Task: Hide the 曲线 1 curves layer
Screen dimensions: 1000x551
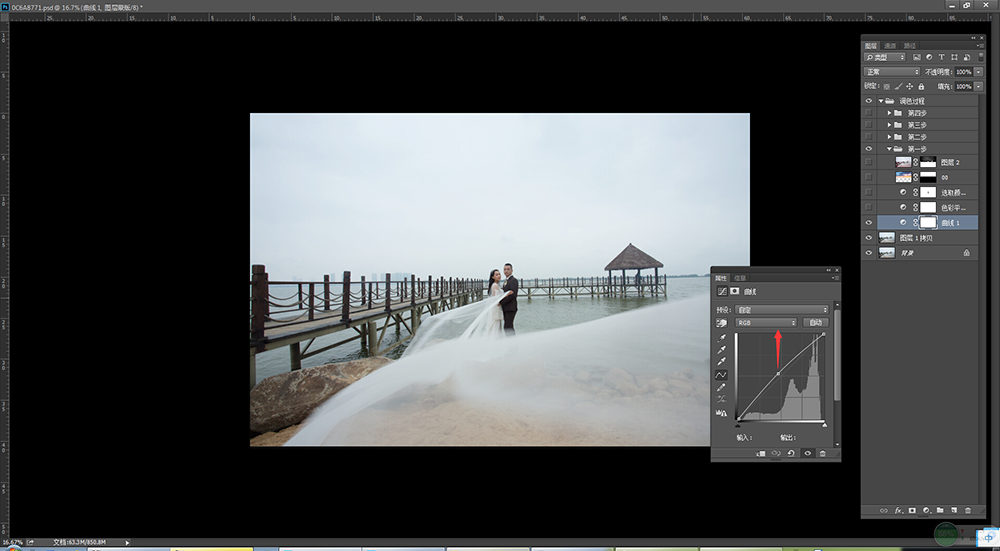Action: pyautogui.click(x=868, y=223)
